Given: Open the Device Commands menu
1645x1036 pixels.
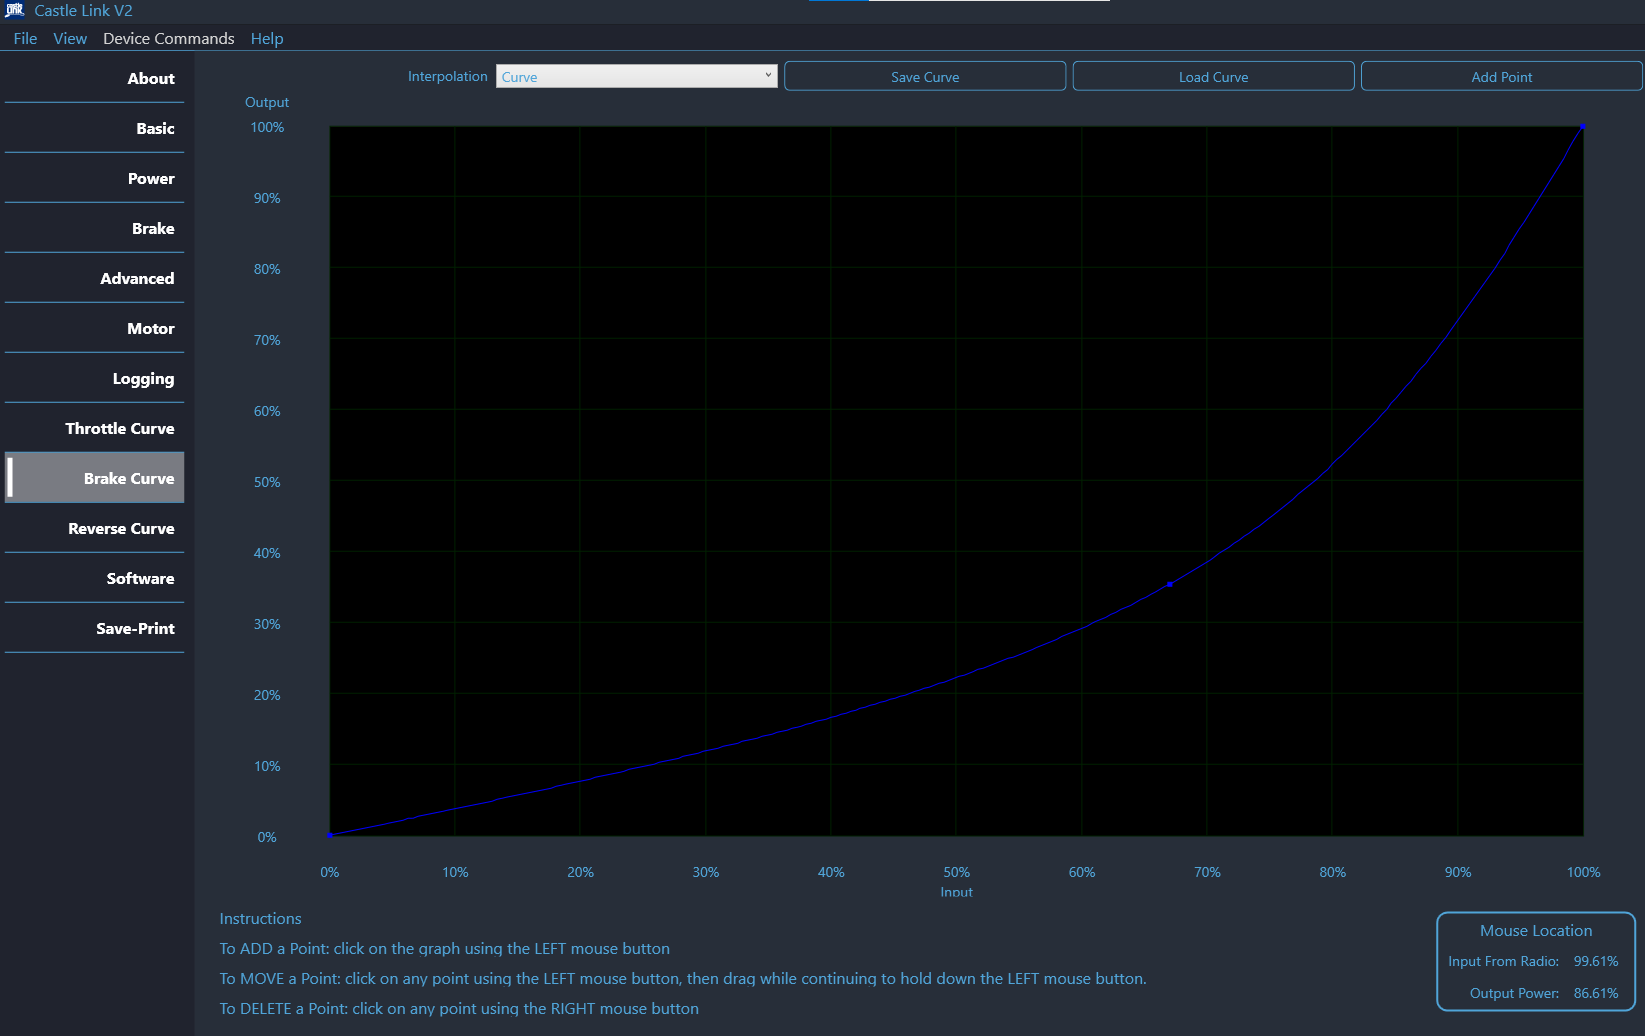Looking at the screenshot, I should pos(168,38).
